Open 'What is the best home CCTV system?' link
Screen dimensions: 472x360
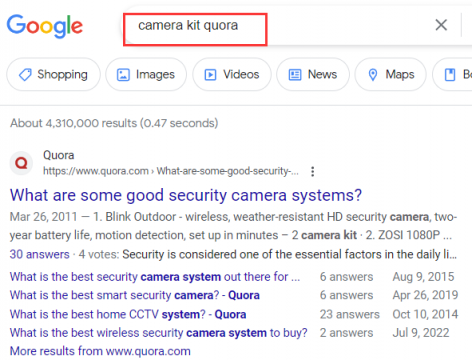[128, 314]
